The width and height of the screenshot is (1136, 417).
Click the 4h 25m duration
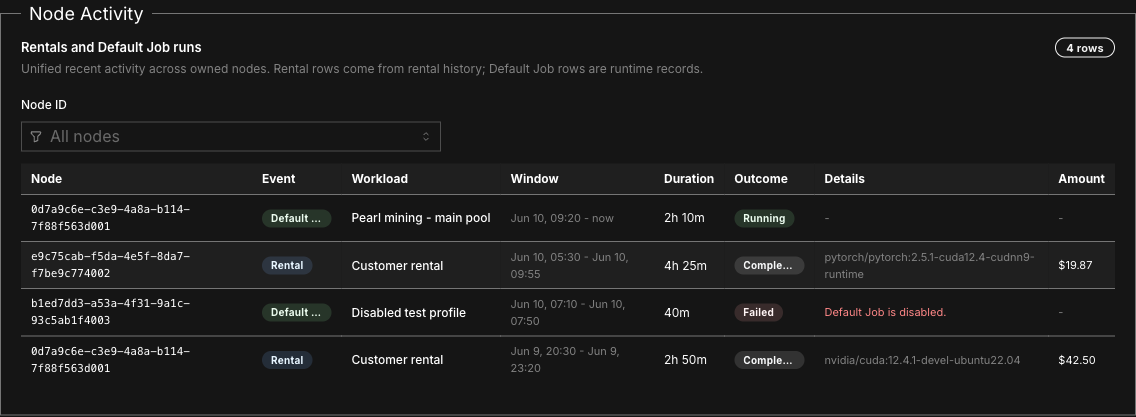click(685, 266)
